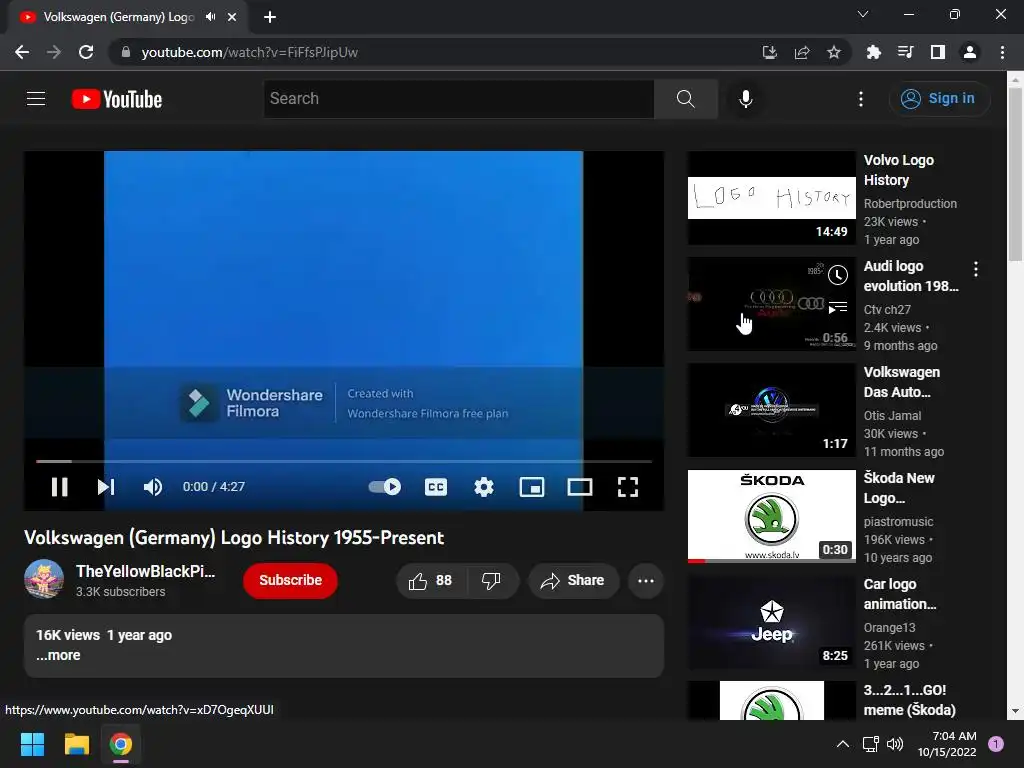Share this page from address bar
1024x768 pixels.
coord(802,52)
